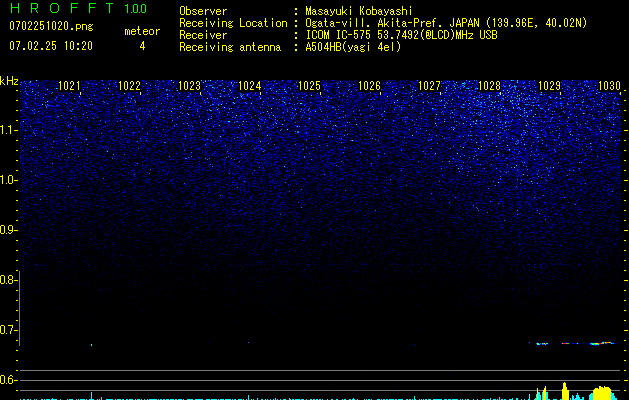Image resolution: width=629 pixels, height=400 pixels.
Task: Click the kHz axis unit label
Action: point(9,81)
